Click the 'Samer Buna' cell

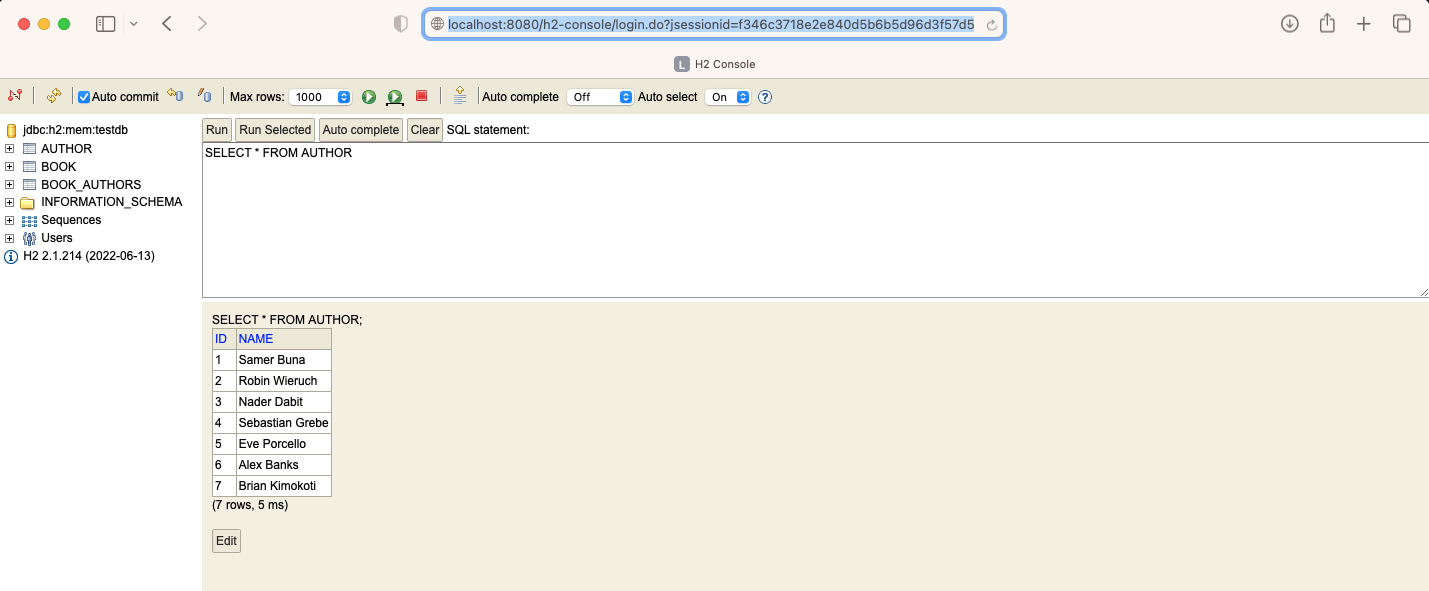pyautogui.click(x=284, y=360)
